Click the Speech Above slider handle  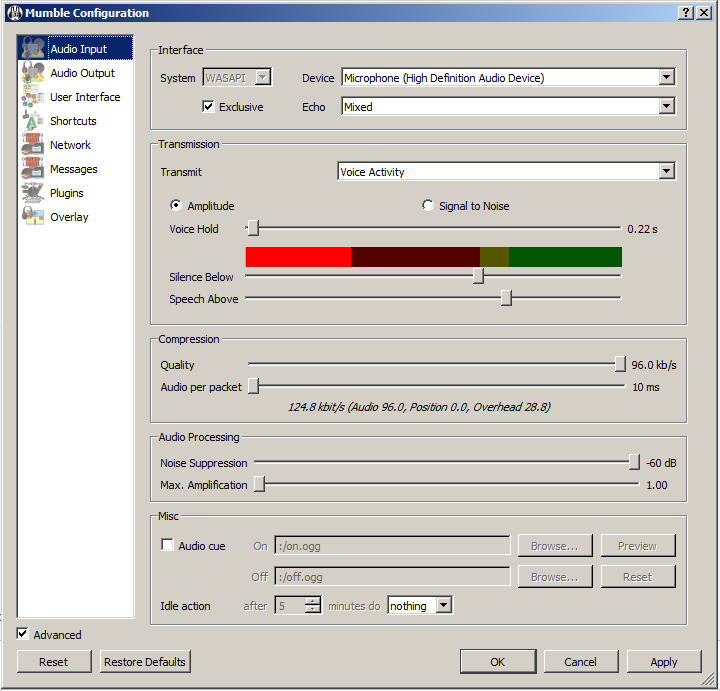coord(506,298)
